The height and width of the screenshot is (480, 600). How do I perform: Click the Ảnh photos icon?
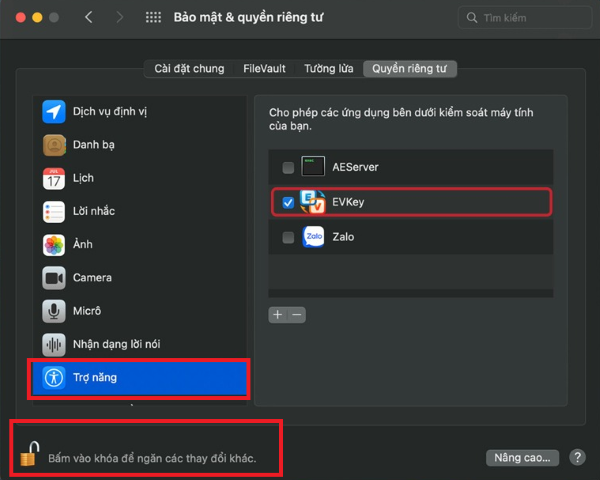coord(54,245)
